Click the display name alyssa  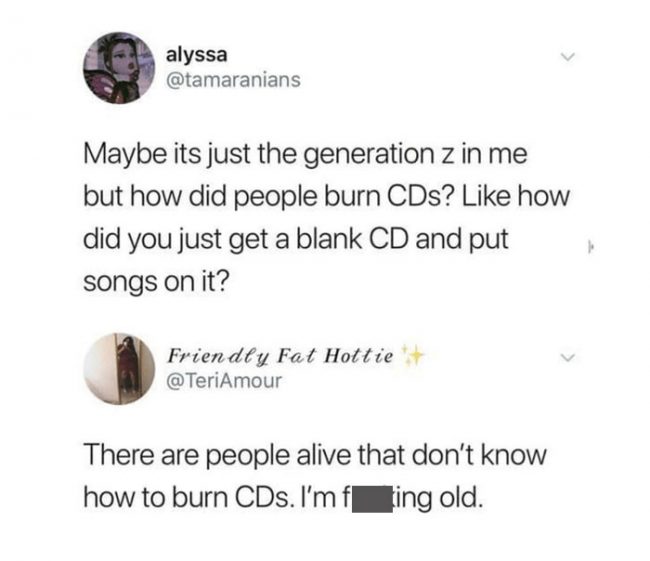click(197, 54)
